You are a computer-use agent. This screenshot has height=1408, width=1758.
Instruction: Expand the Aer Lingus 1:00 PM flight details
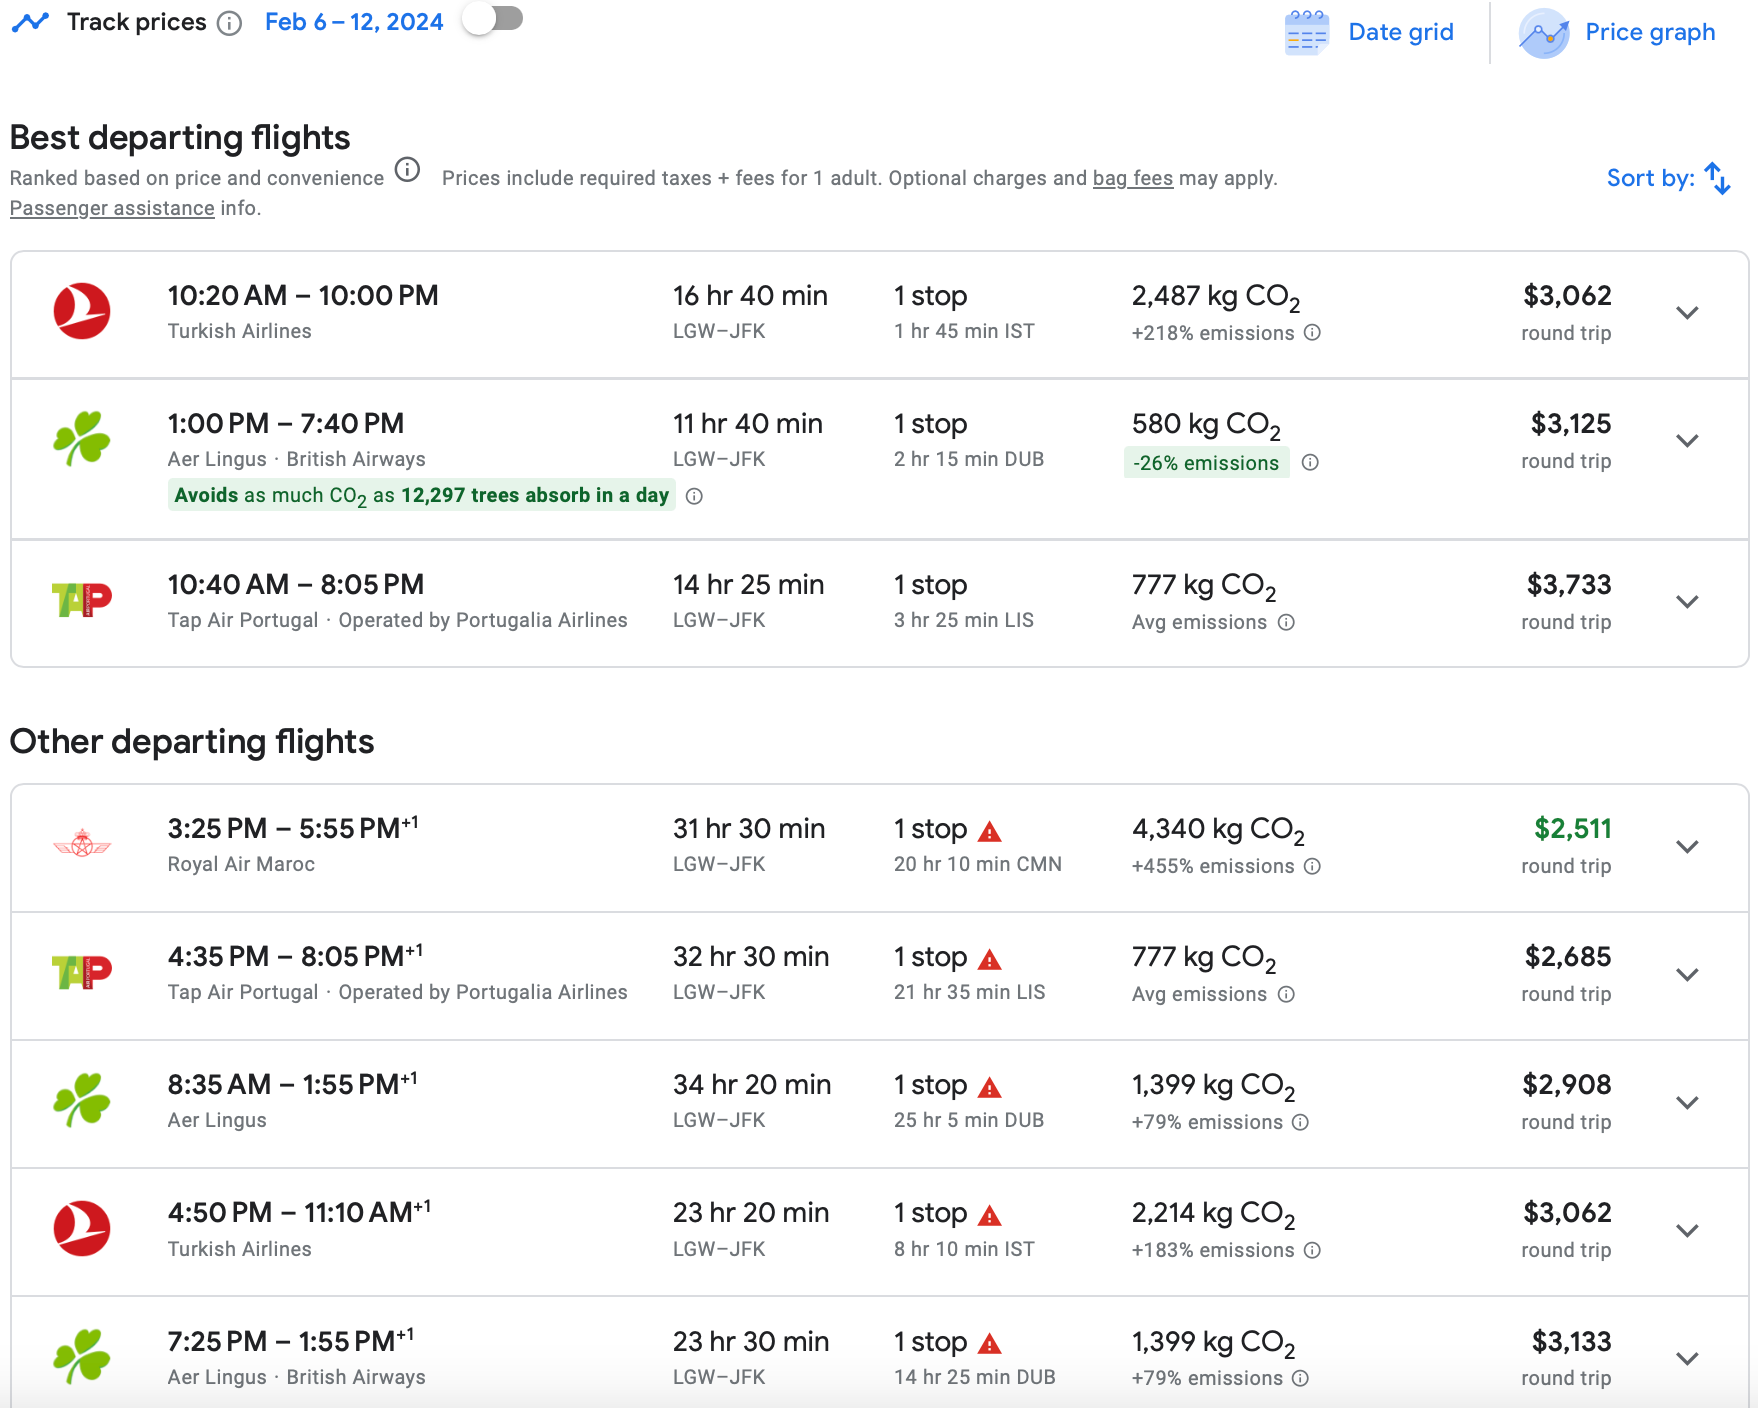point(1687,441)
